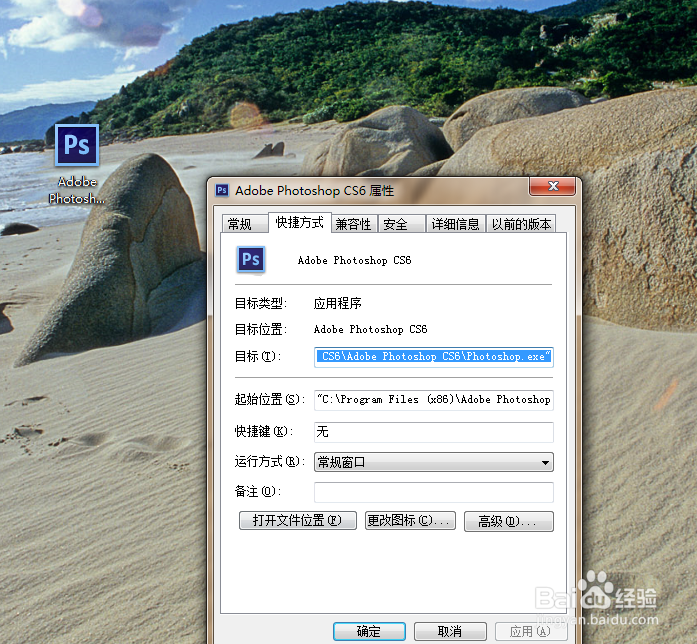Open the 安全 tab
This screenshot has height=644, width=697.
point(401,224)
